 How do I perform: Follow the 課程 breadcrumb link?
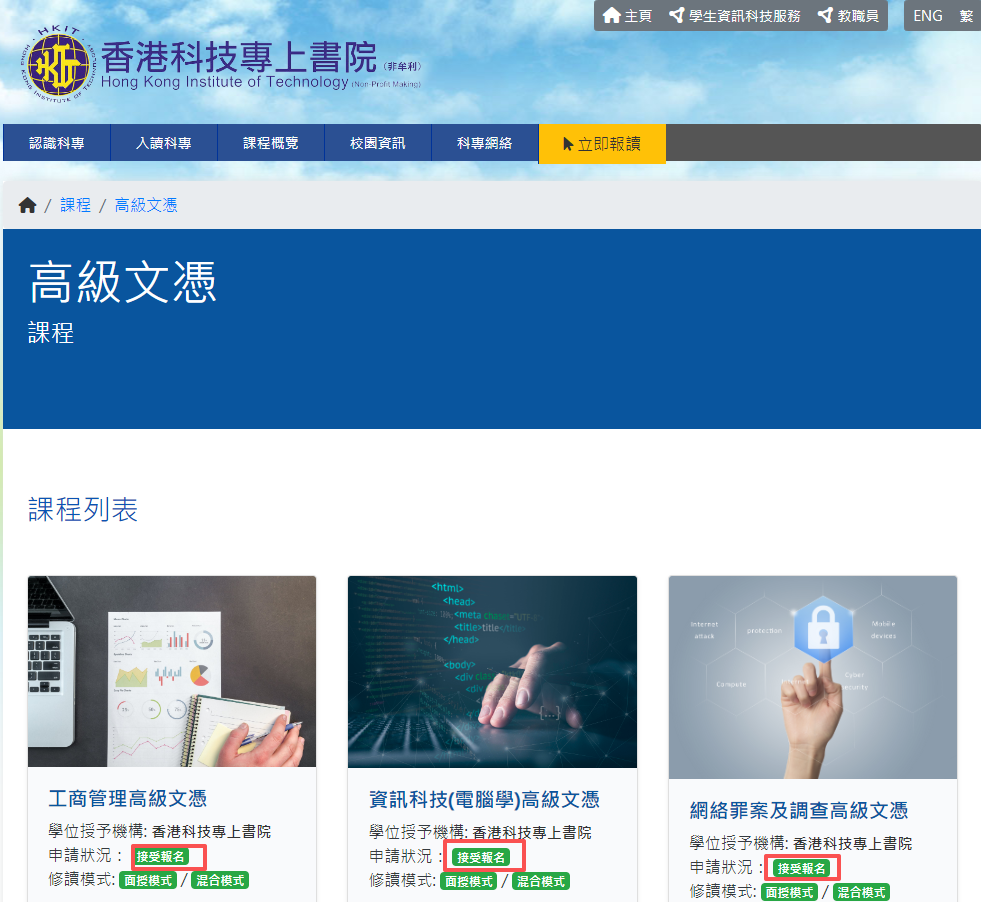(76, 204)
